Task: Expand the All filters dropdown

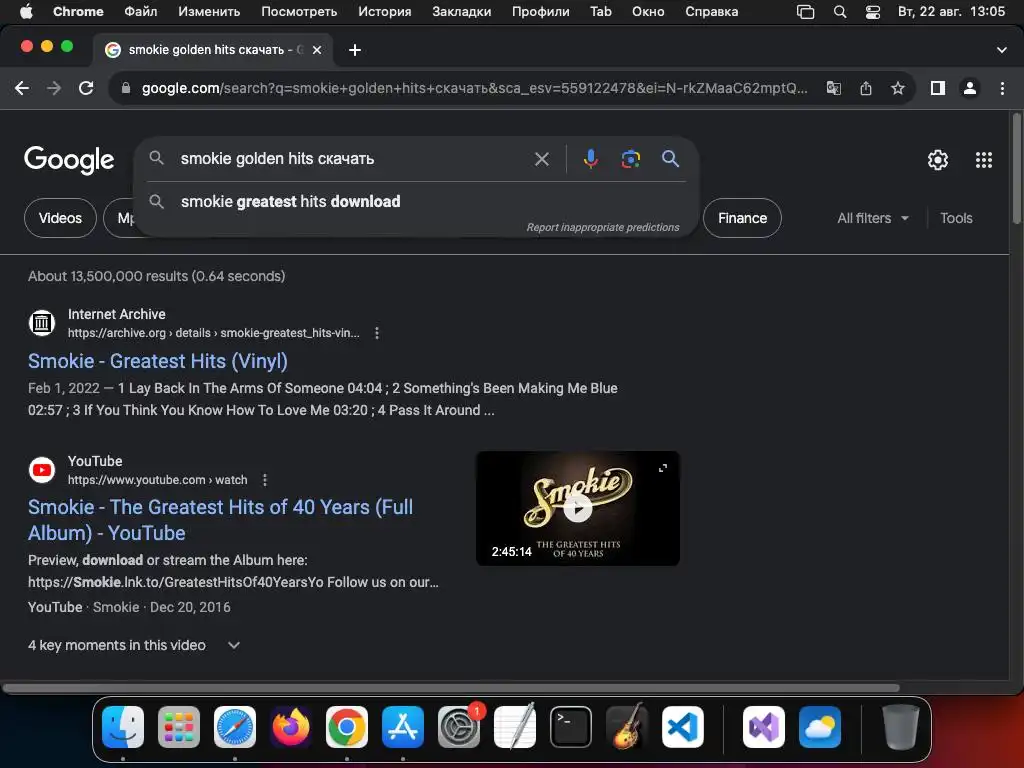Action: 872,218
